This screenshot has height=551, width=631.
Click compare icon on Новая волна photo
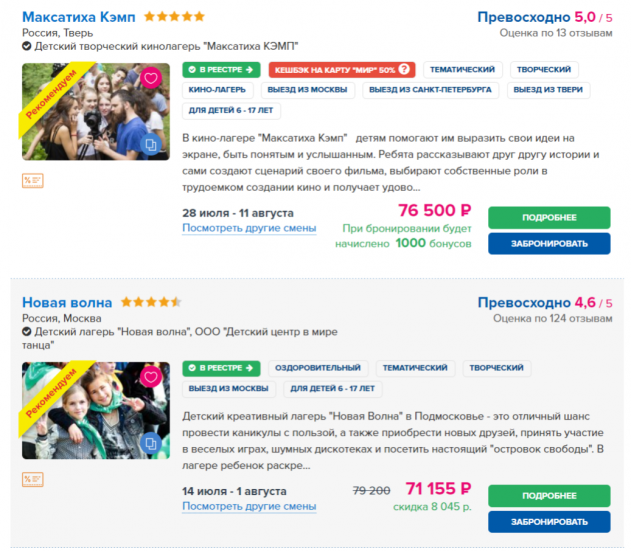coord(151,443)
